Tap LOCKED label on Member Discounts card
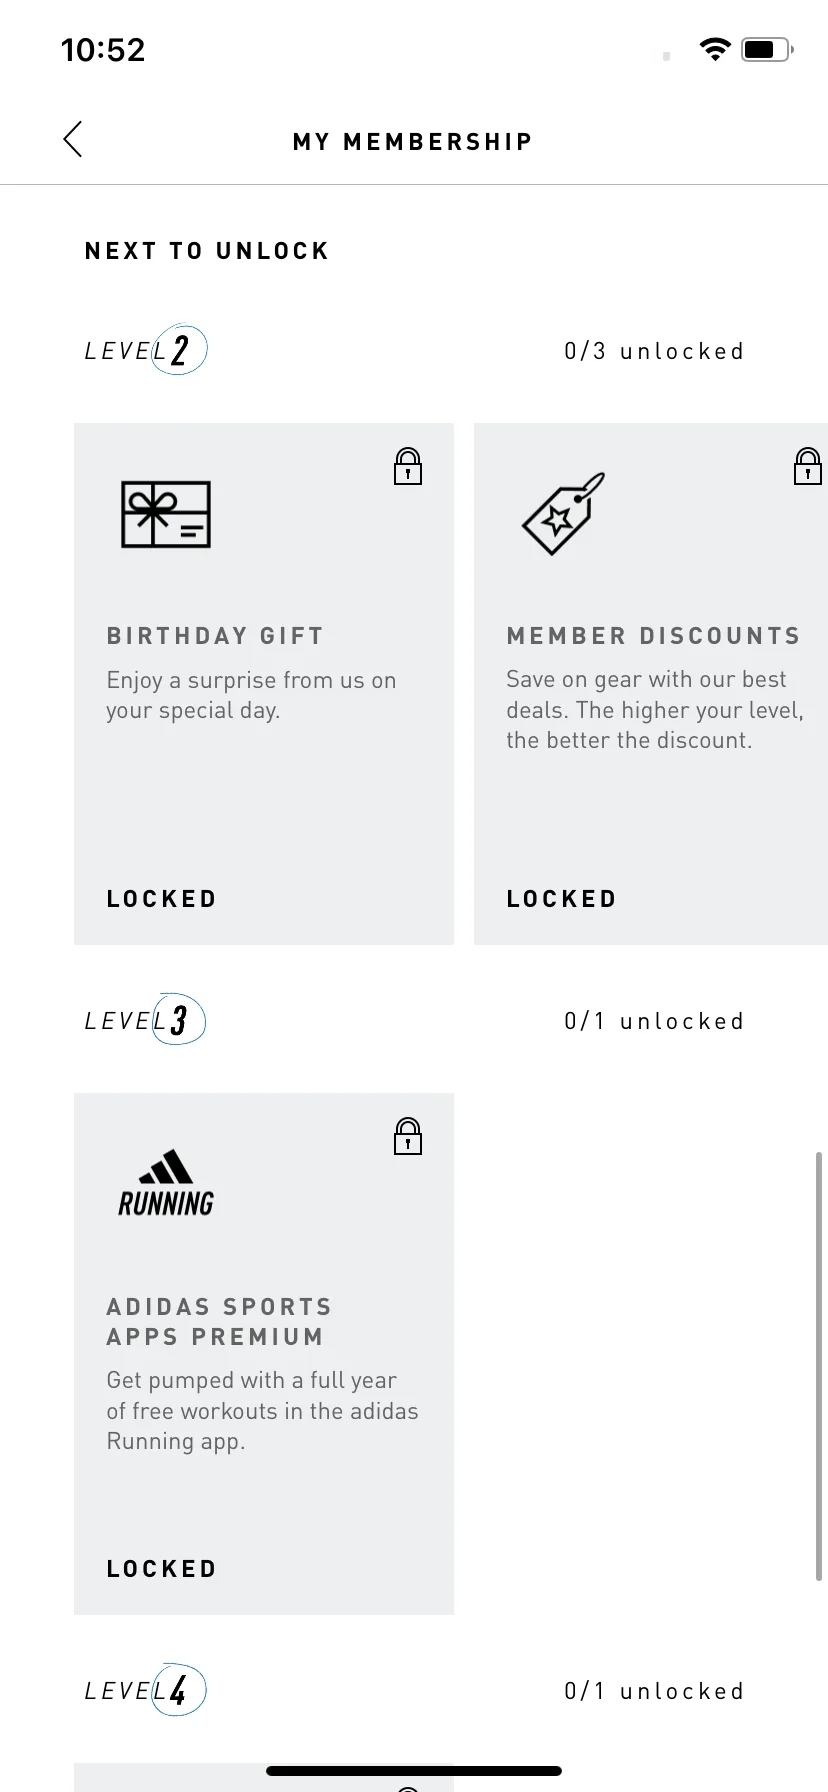828x1792 pixels. (x=562, y=899)
